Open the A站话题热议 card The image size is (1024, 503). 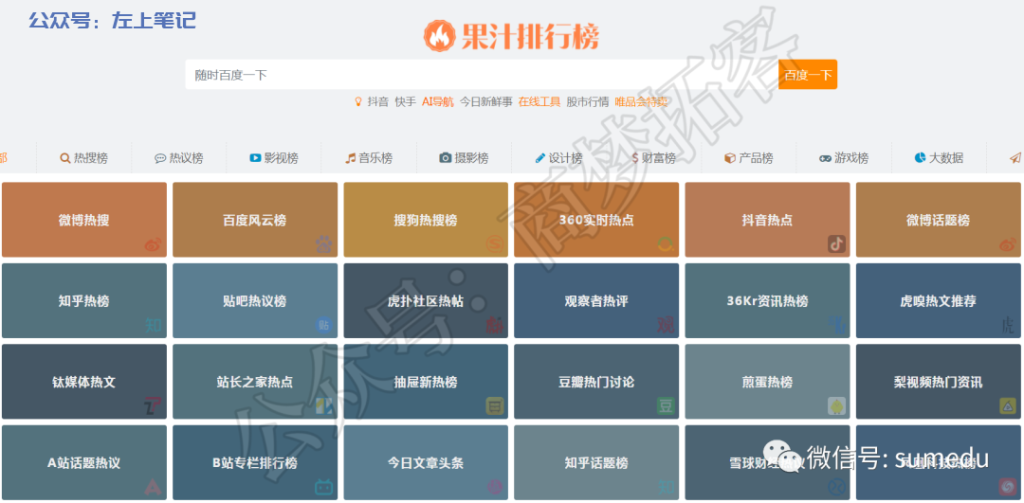[x=84, y=462]
